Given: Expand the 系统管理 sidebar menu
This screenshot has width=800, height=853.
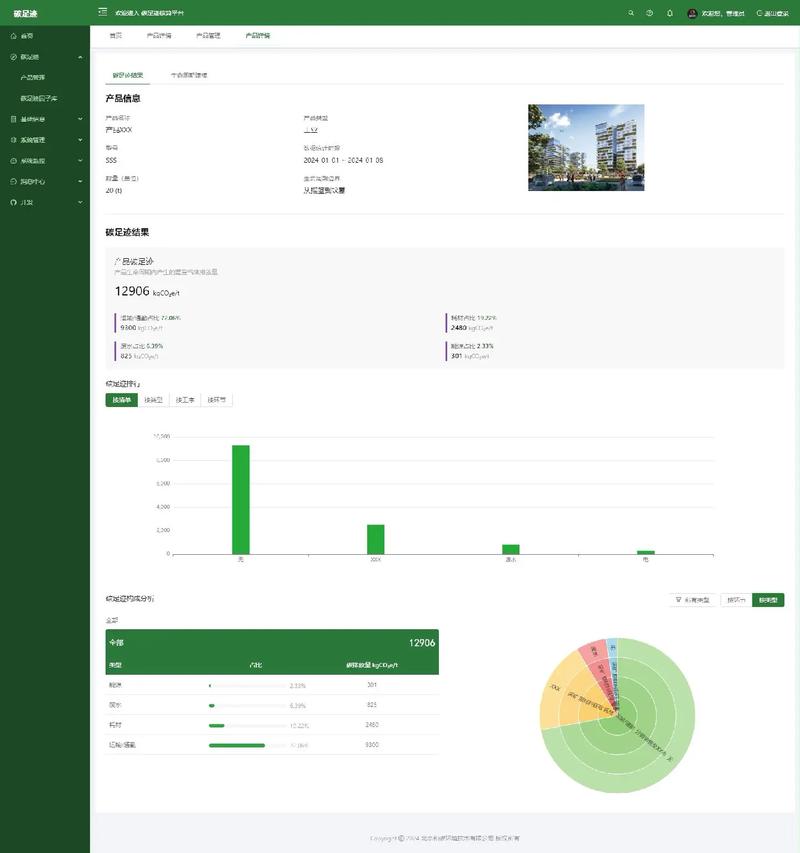Looking at the screenshot, I should (x=45, y=140).
